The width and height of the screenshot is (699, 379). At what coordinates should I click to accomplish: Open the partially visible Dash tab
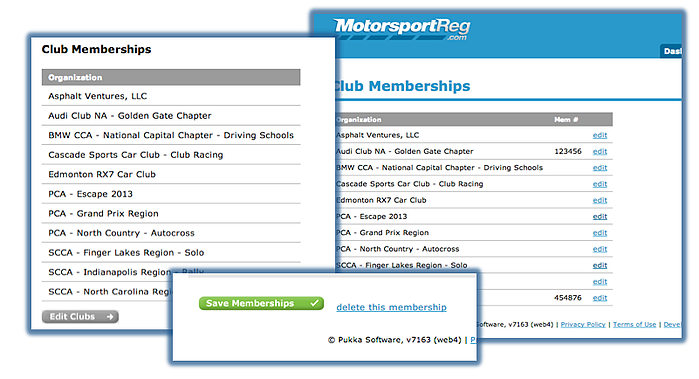pos(671,51)
